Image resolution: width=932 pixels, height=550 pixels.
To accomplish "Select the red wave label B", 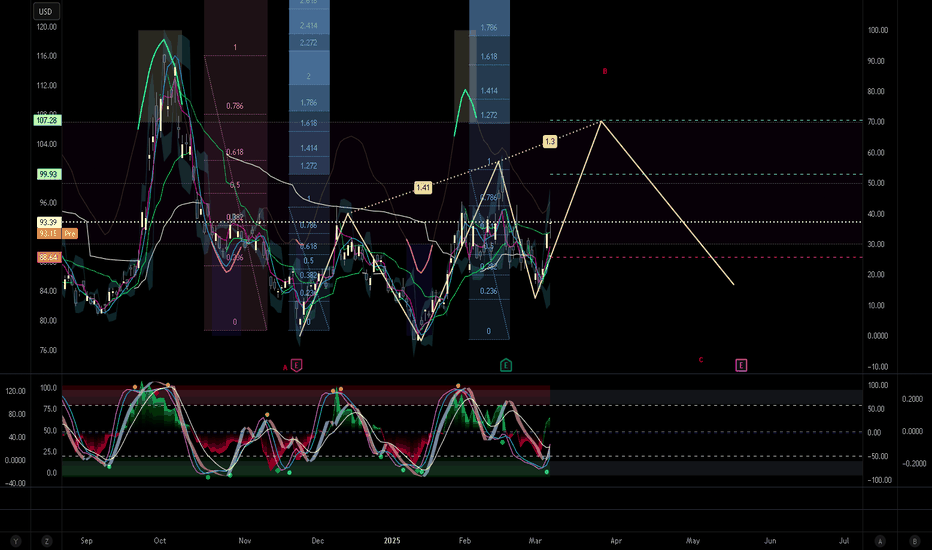I will click(x=605, y=71).
